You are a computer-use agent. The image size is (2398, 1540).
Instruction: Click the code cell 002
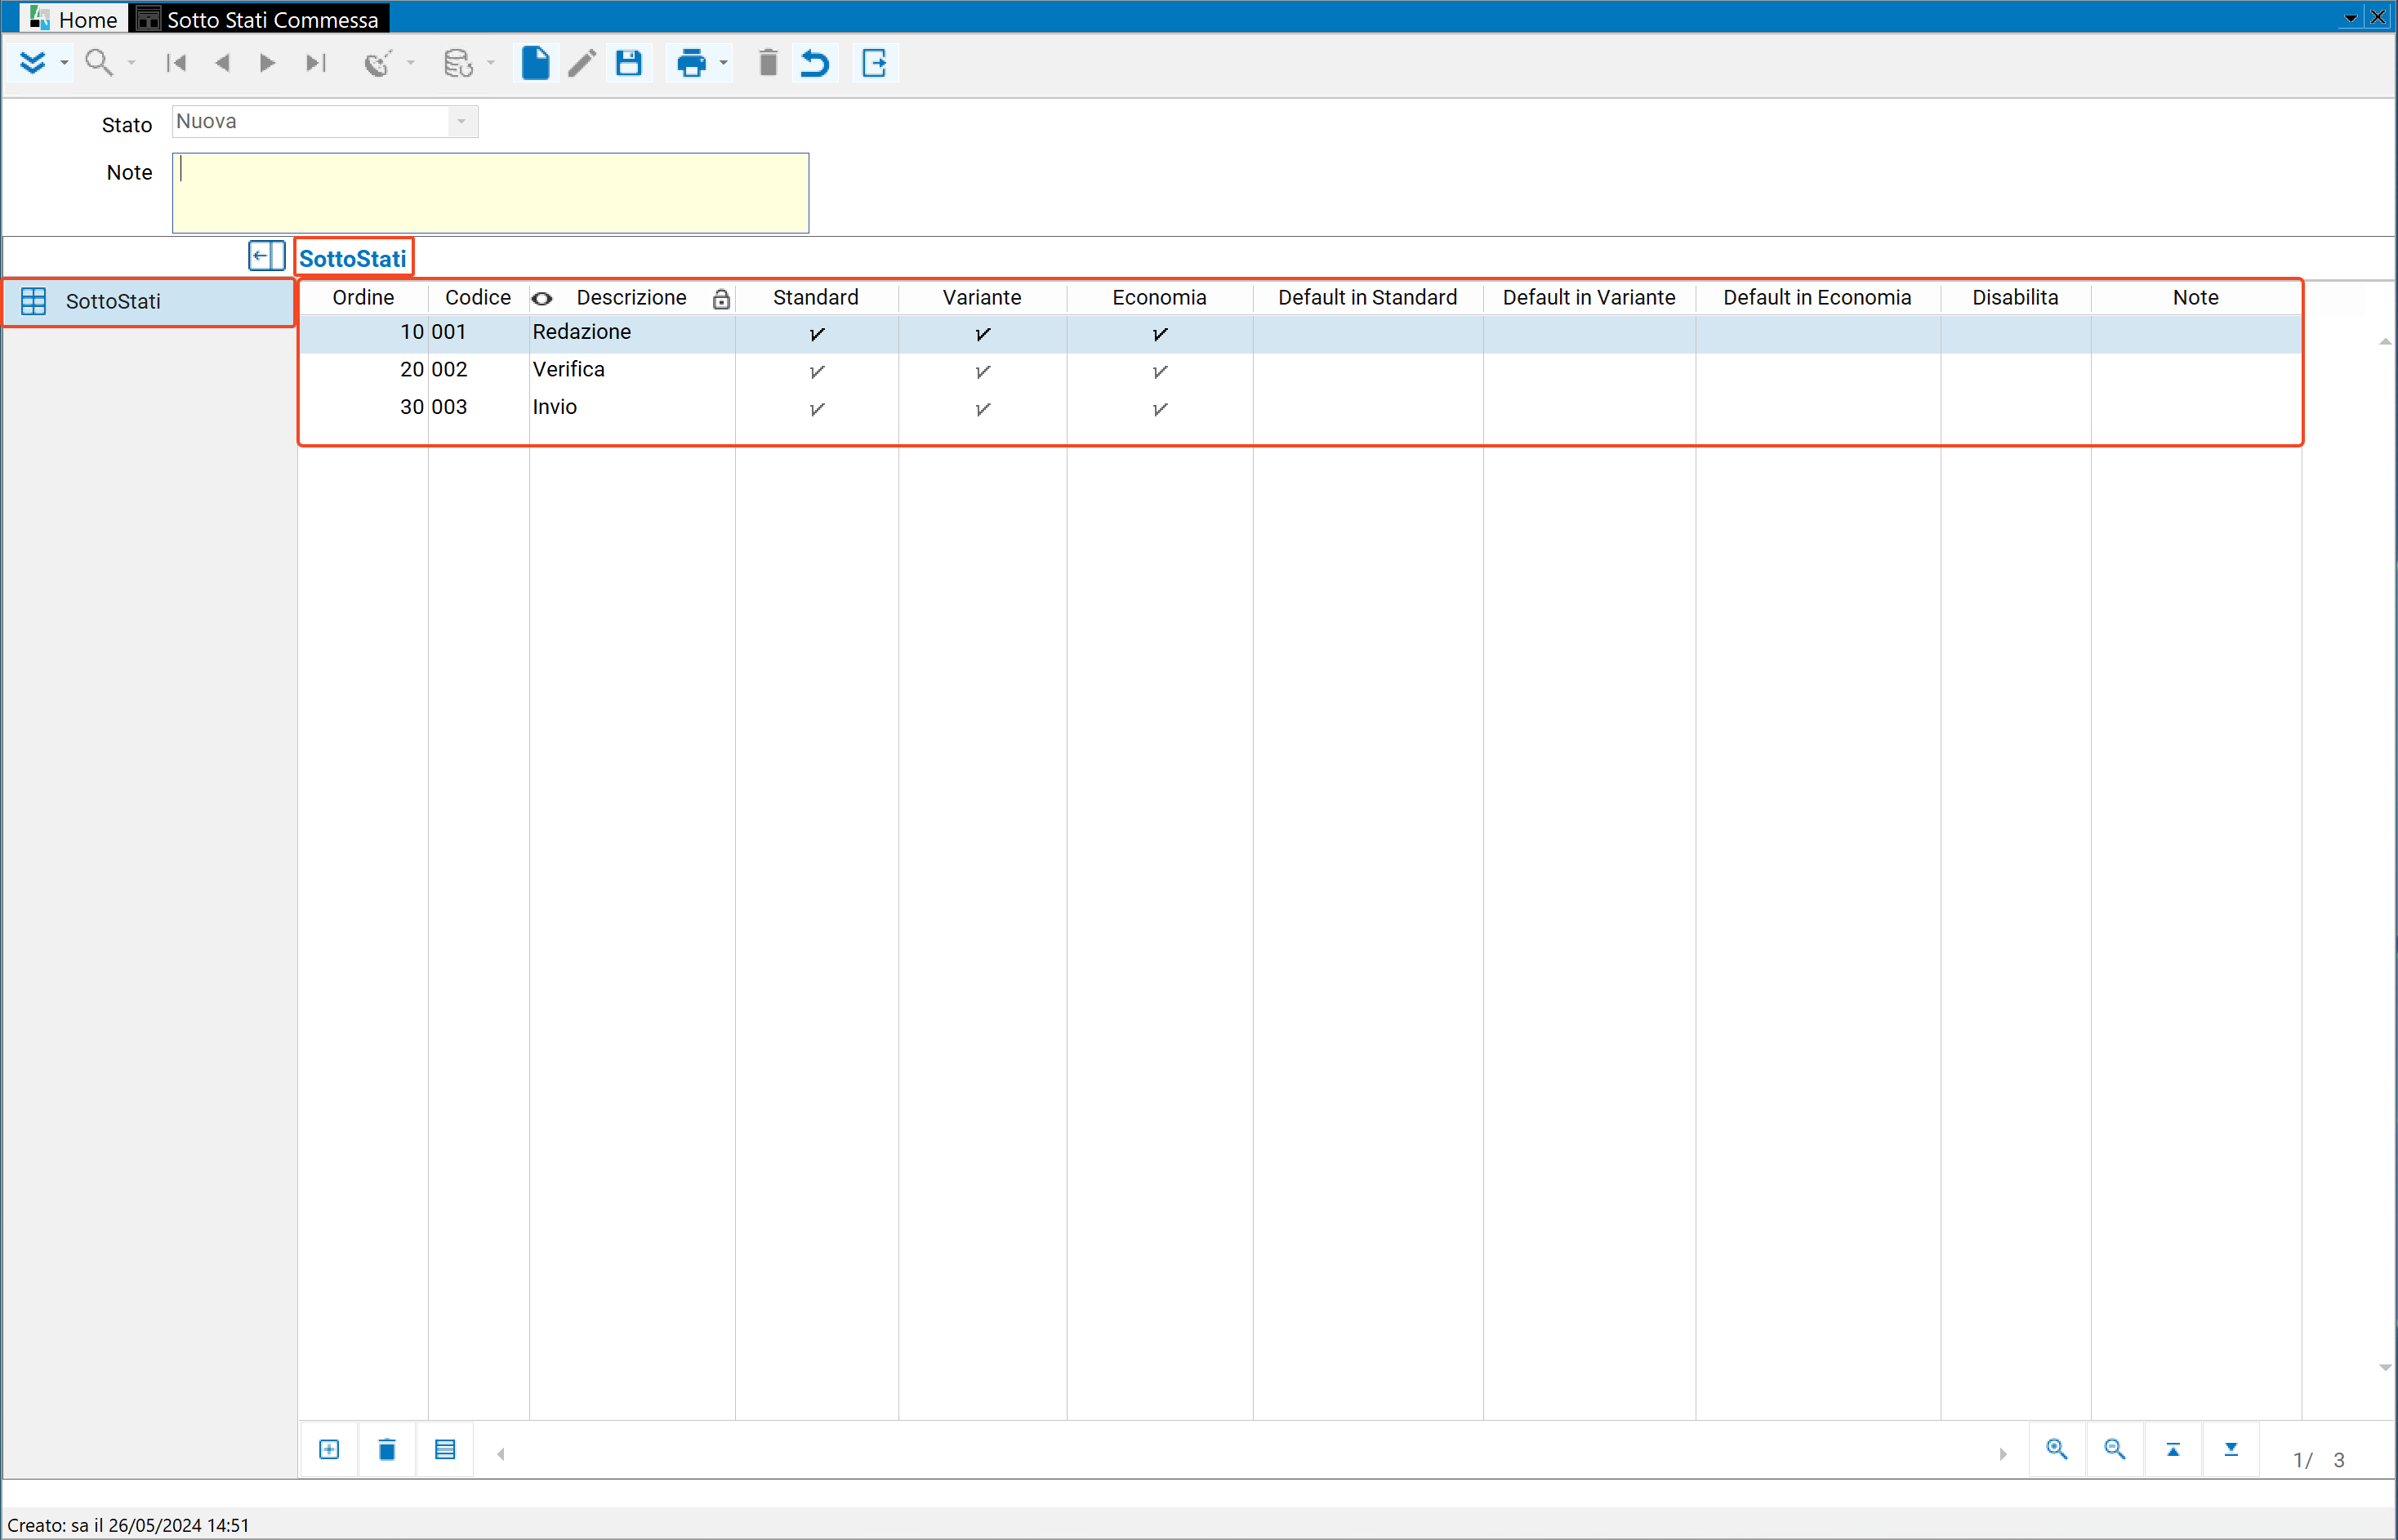coord(478,369)
